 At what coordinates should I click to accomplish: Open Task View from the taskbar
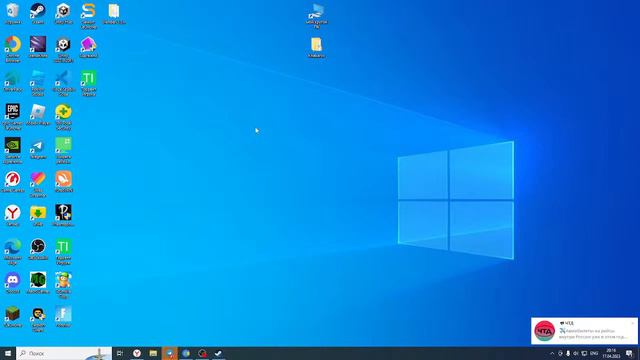(x=120, y=353)
